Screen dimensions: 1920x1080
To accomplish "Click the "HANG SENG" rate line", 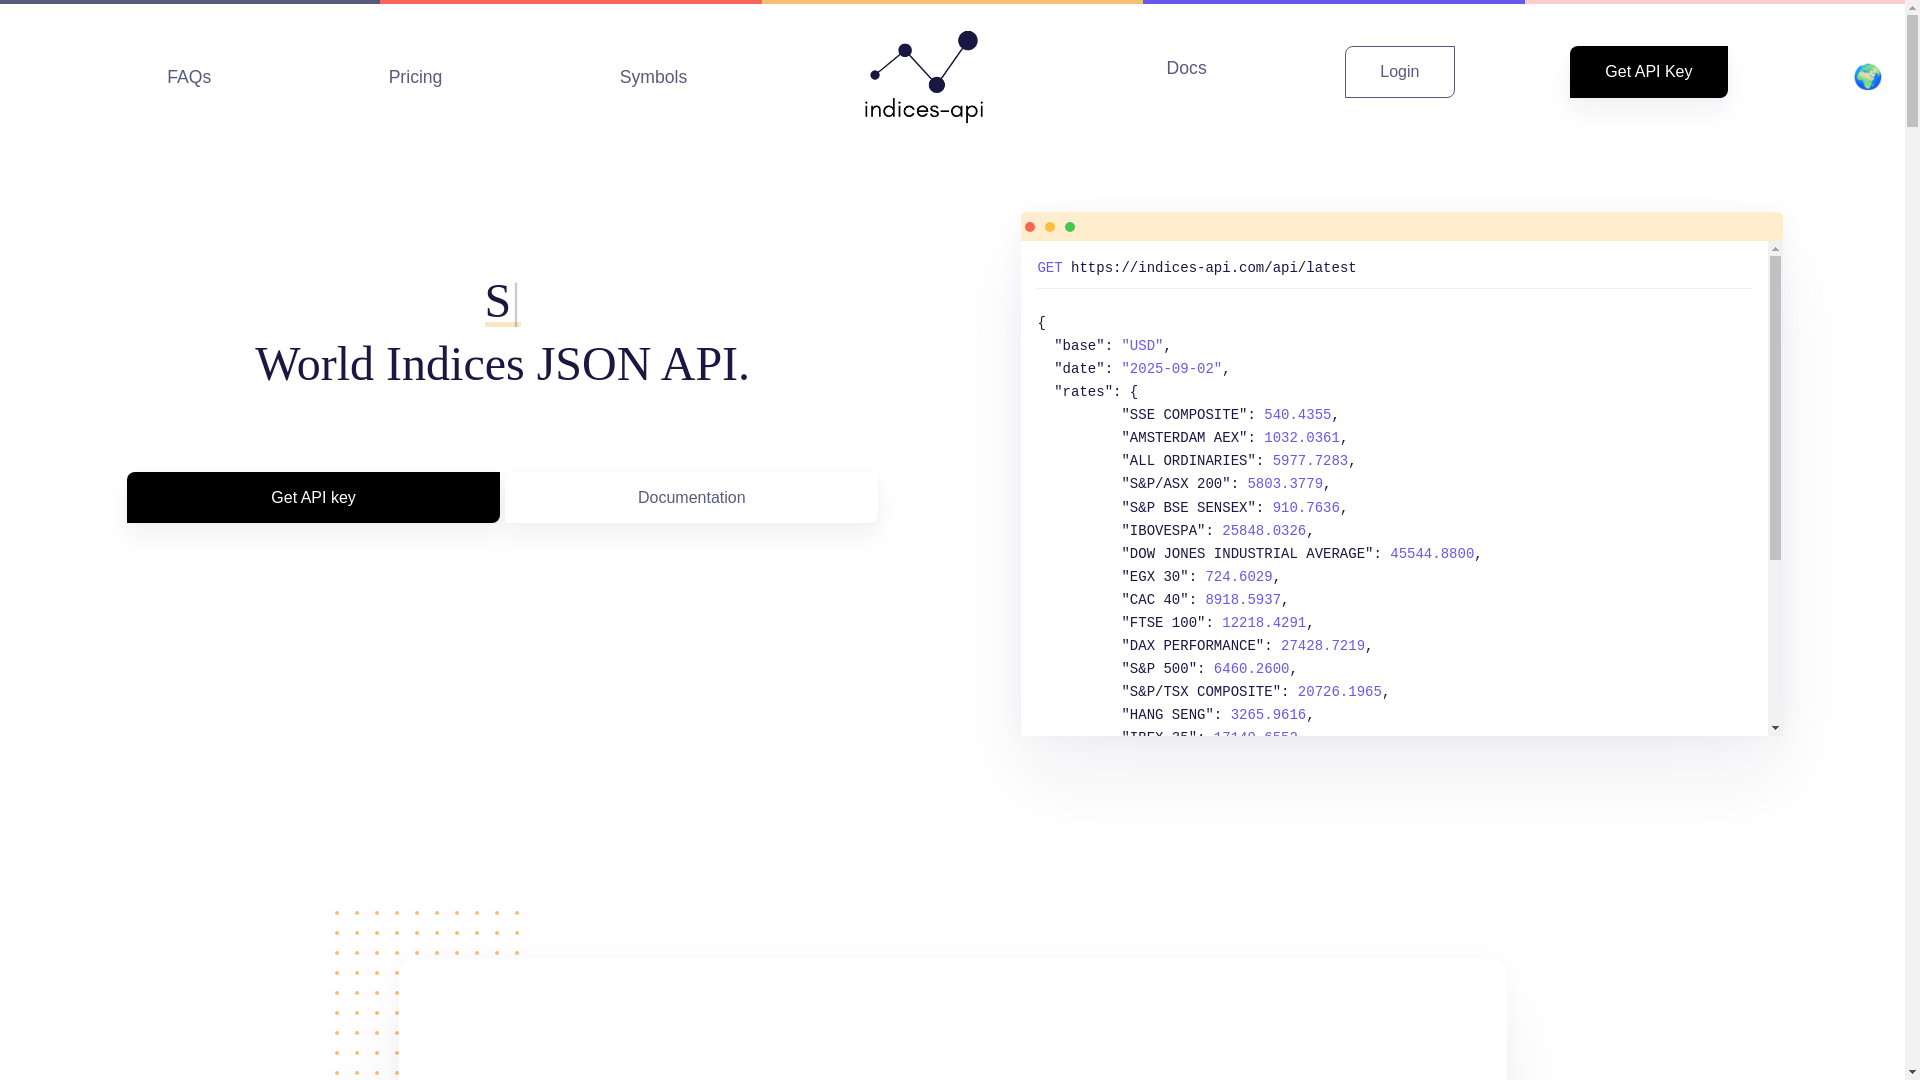I will (x=1217, y=715).
